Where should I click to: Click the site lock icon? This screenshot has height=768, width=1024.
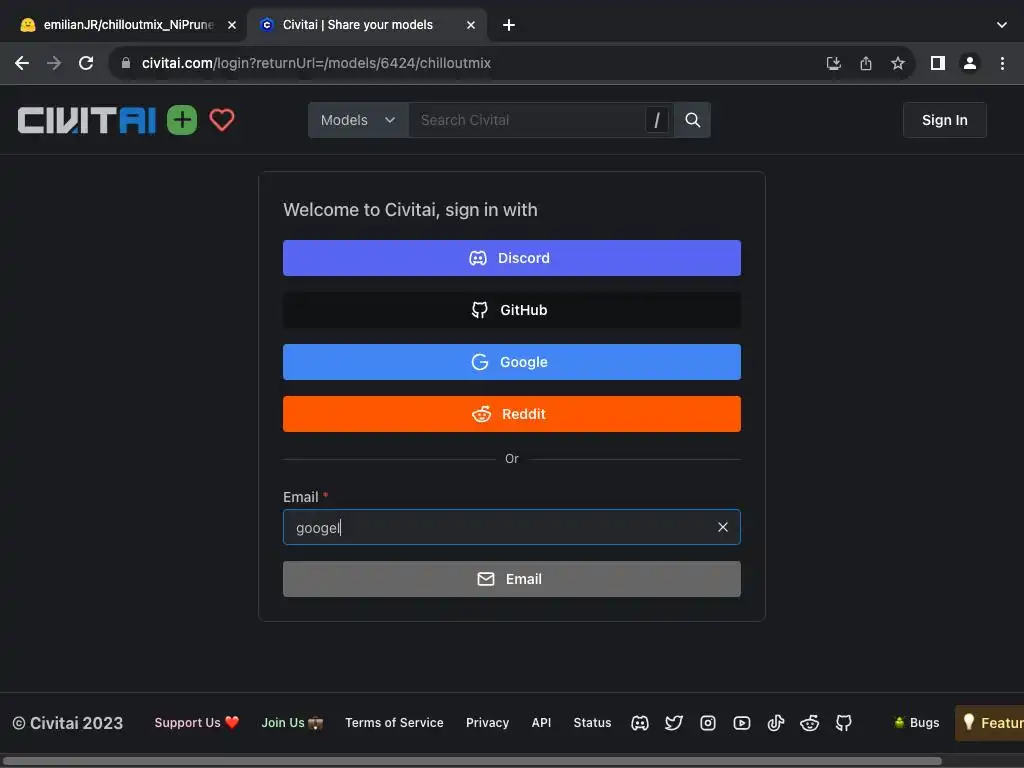[x=126, y=63]
